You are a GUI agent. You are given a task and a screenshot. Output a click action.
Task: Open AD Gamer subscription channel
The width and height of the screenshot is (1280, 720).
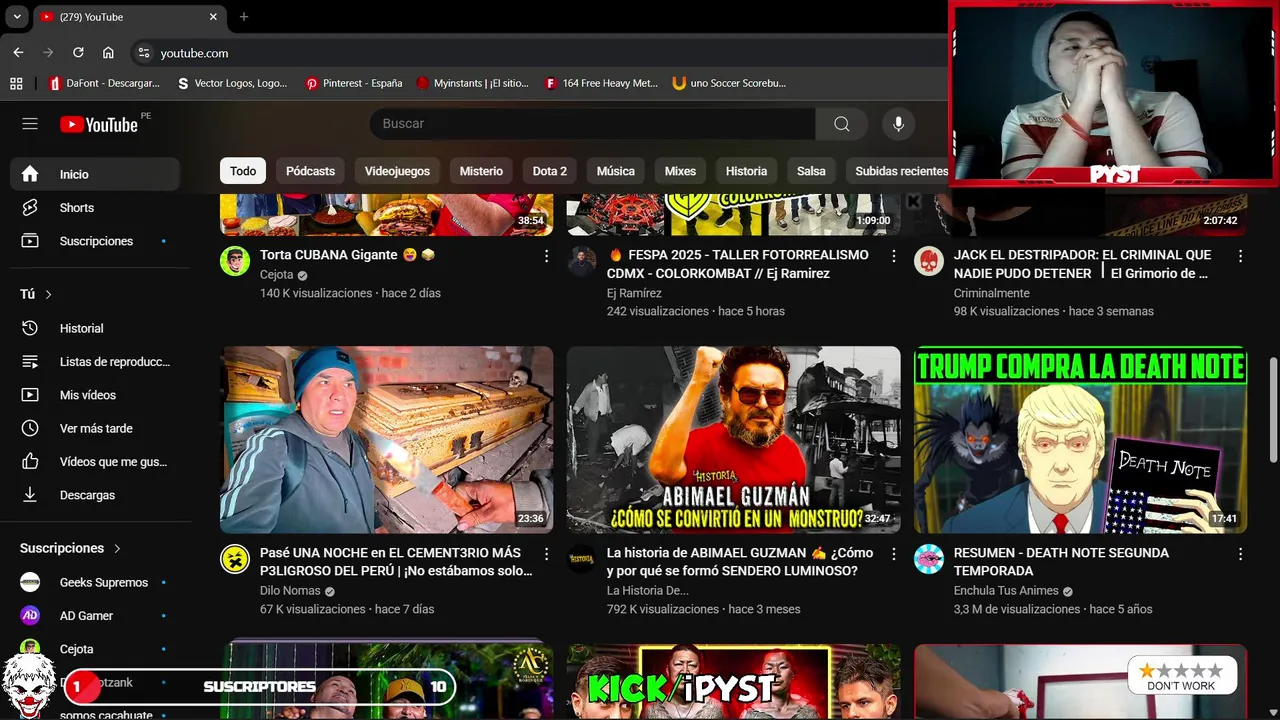[95, 616]
